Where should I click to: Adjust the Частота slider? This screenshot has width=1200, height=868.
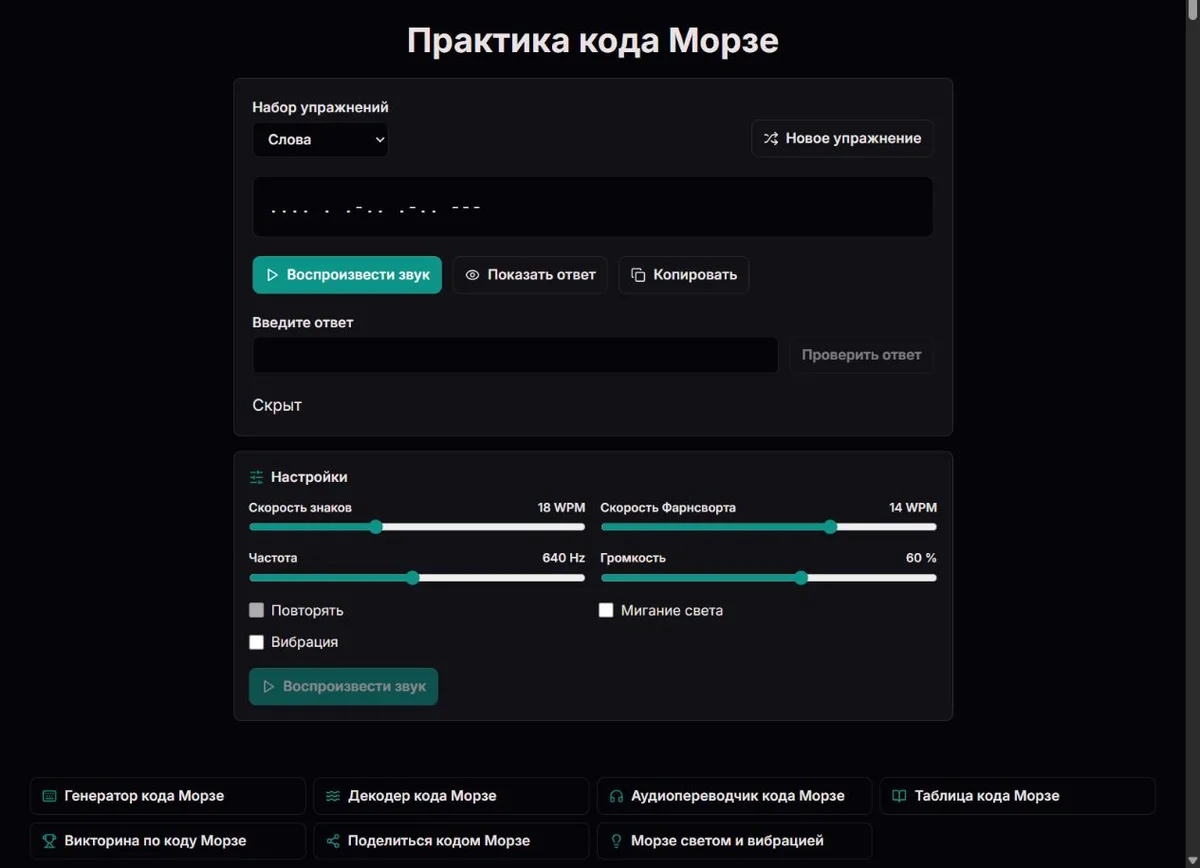[x=417, y=577]
